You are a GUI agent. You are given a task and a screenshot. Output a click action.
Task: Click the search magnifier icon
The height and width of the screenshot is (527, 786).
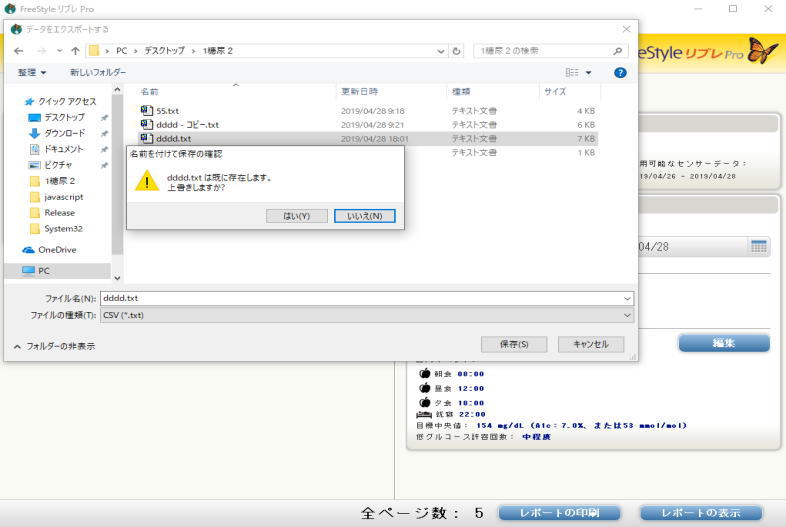point(618,51)
